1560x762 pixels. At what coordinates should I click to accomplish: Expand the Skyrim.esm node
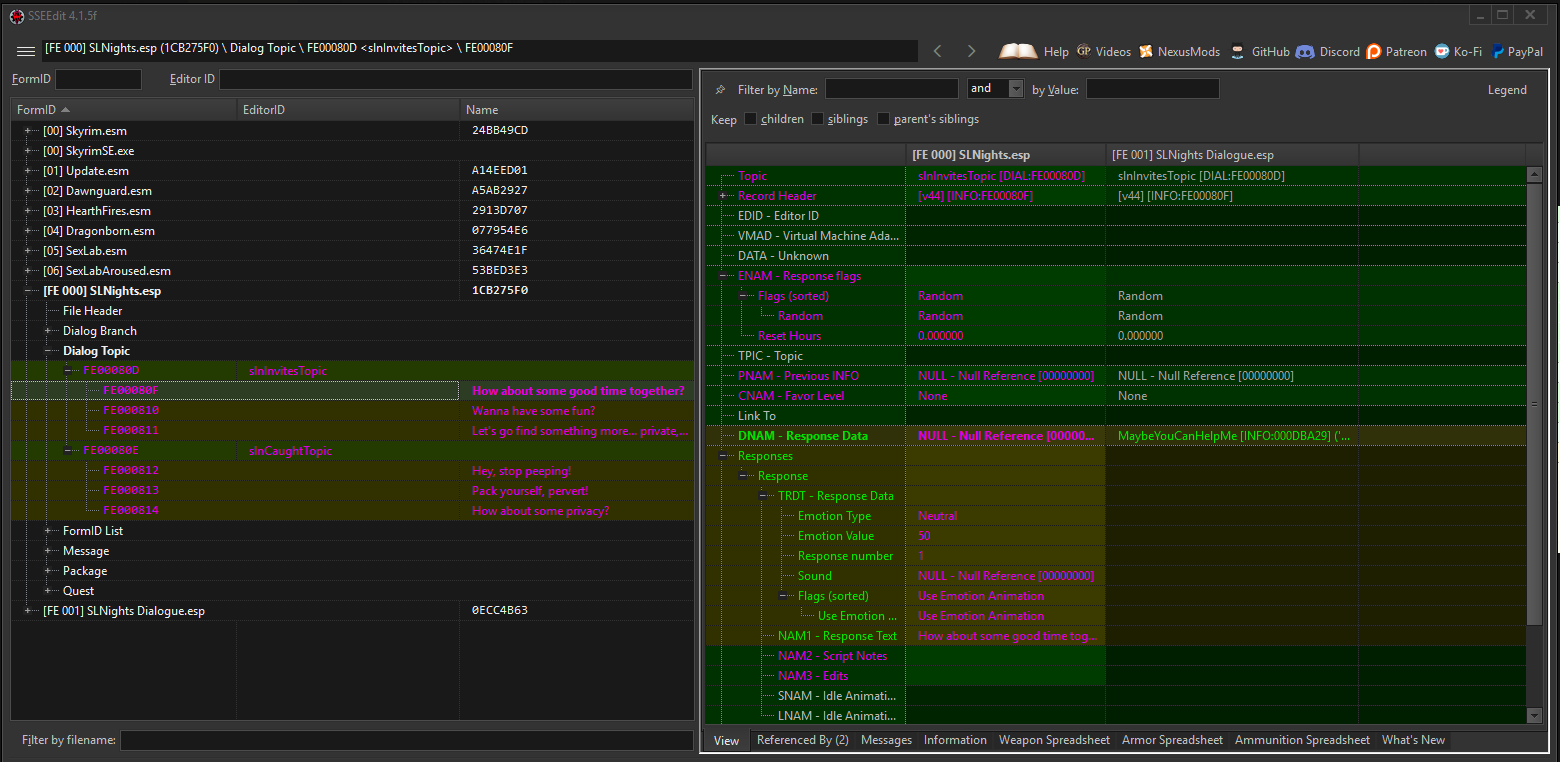click(30, 131)
